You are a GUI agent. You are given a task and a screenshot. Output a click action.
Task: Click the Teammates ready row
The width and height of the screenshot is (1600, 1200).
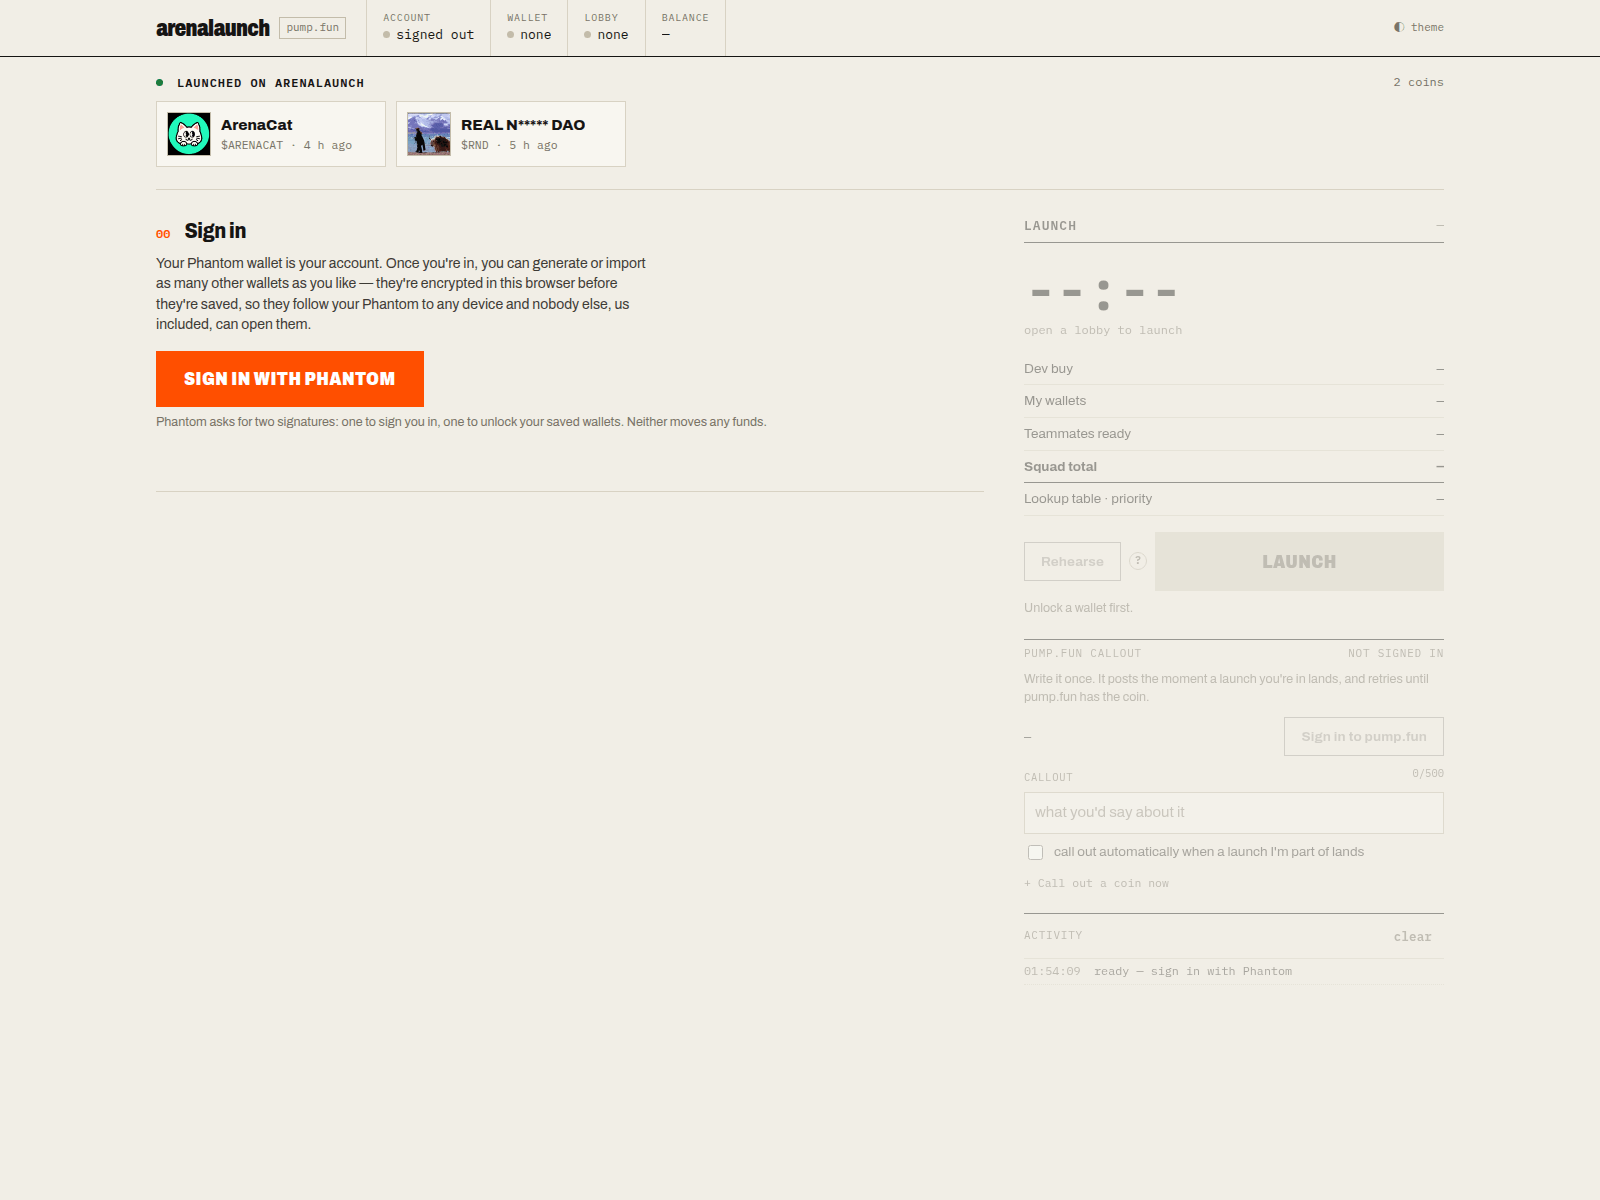1234,434
